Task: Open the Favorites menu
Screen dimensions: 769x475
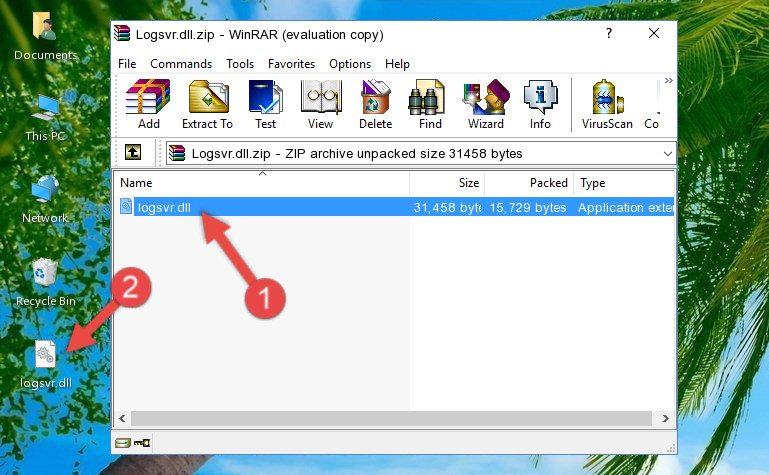Action: point(291,64)
